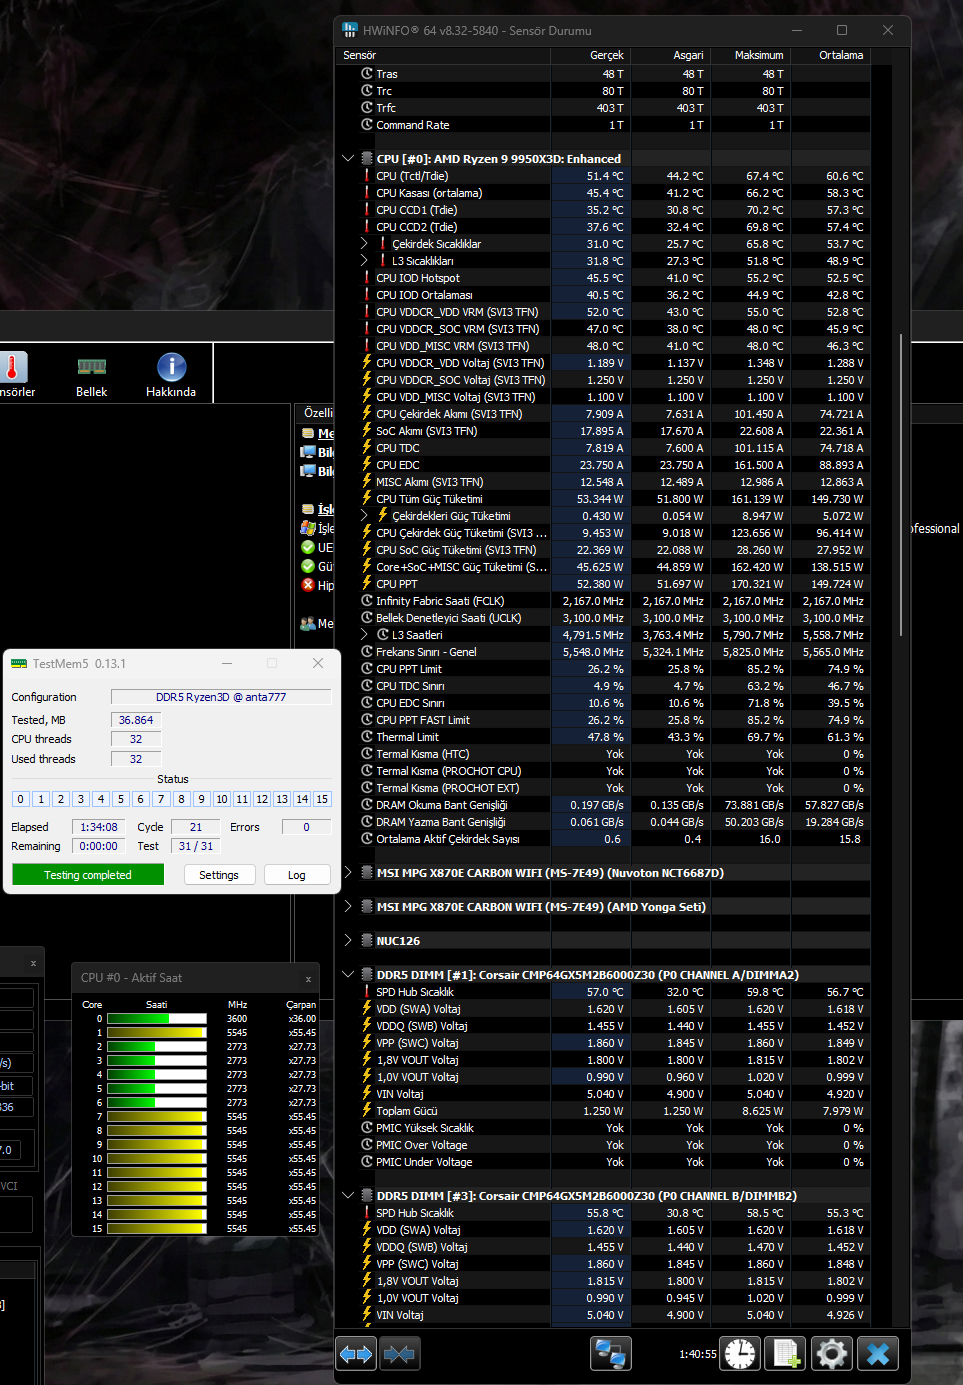Viewport: 963px width, 1385px height.
Task: Open the Bellek memory icon
Action: (92, 375)
